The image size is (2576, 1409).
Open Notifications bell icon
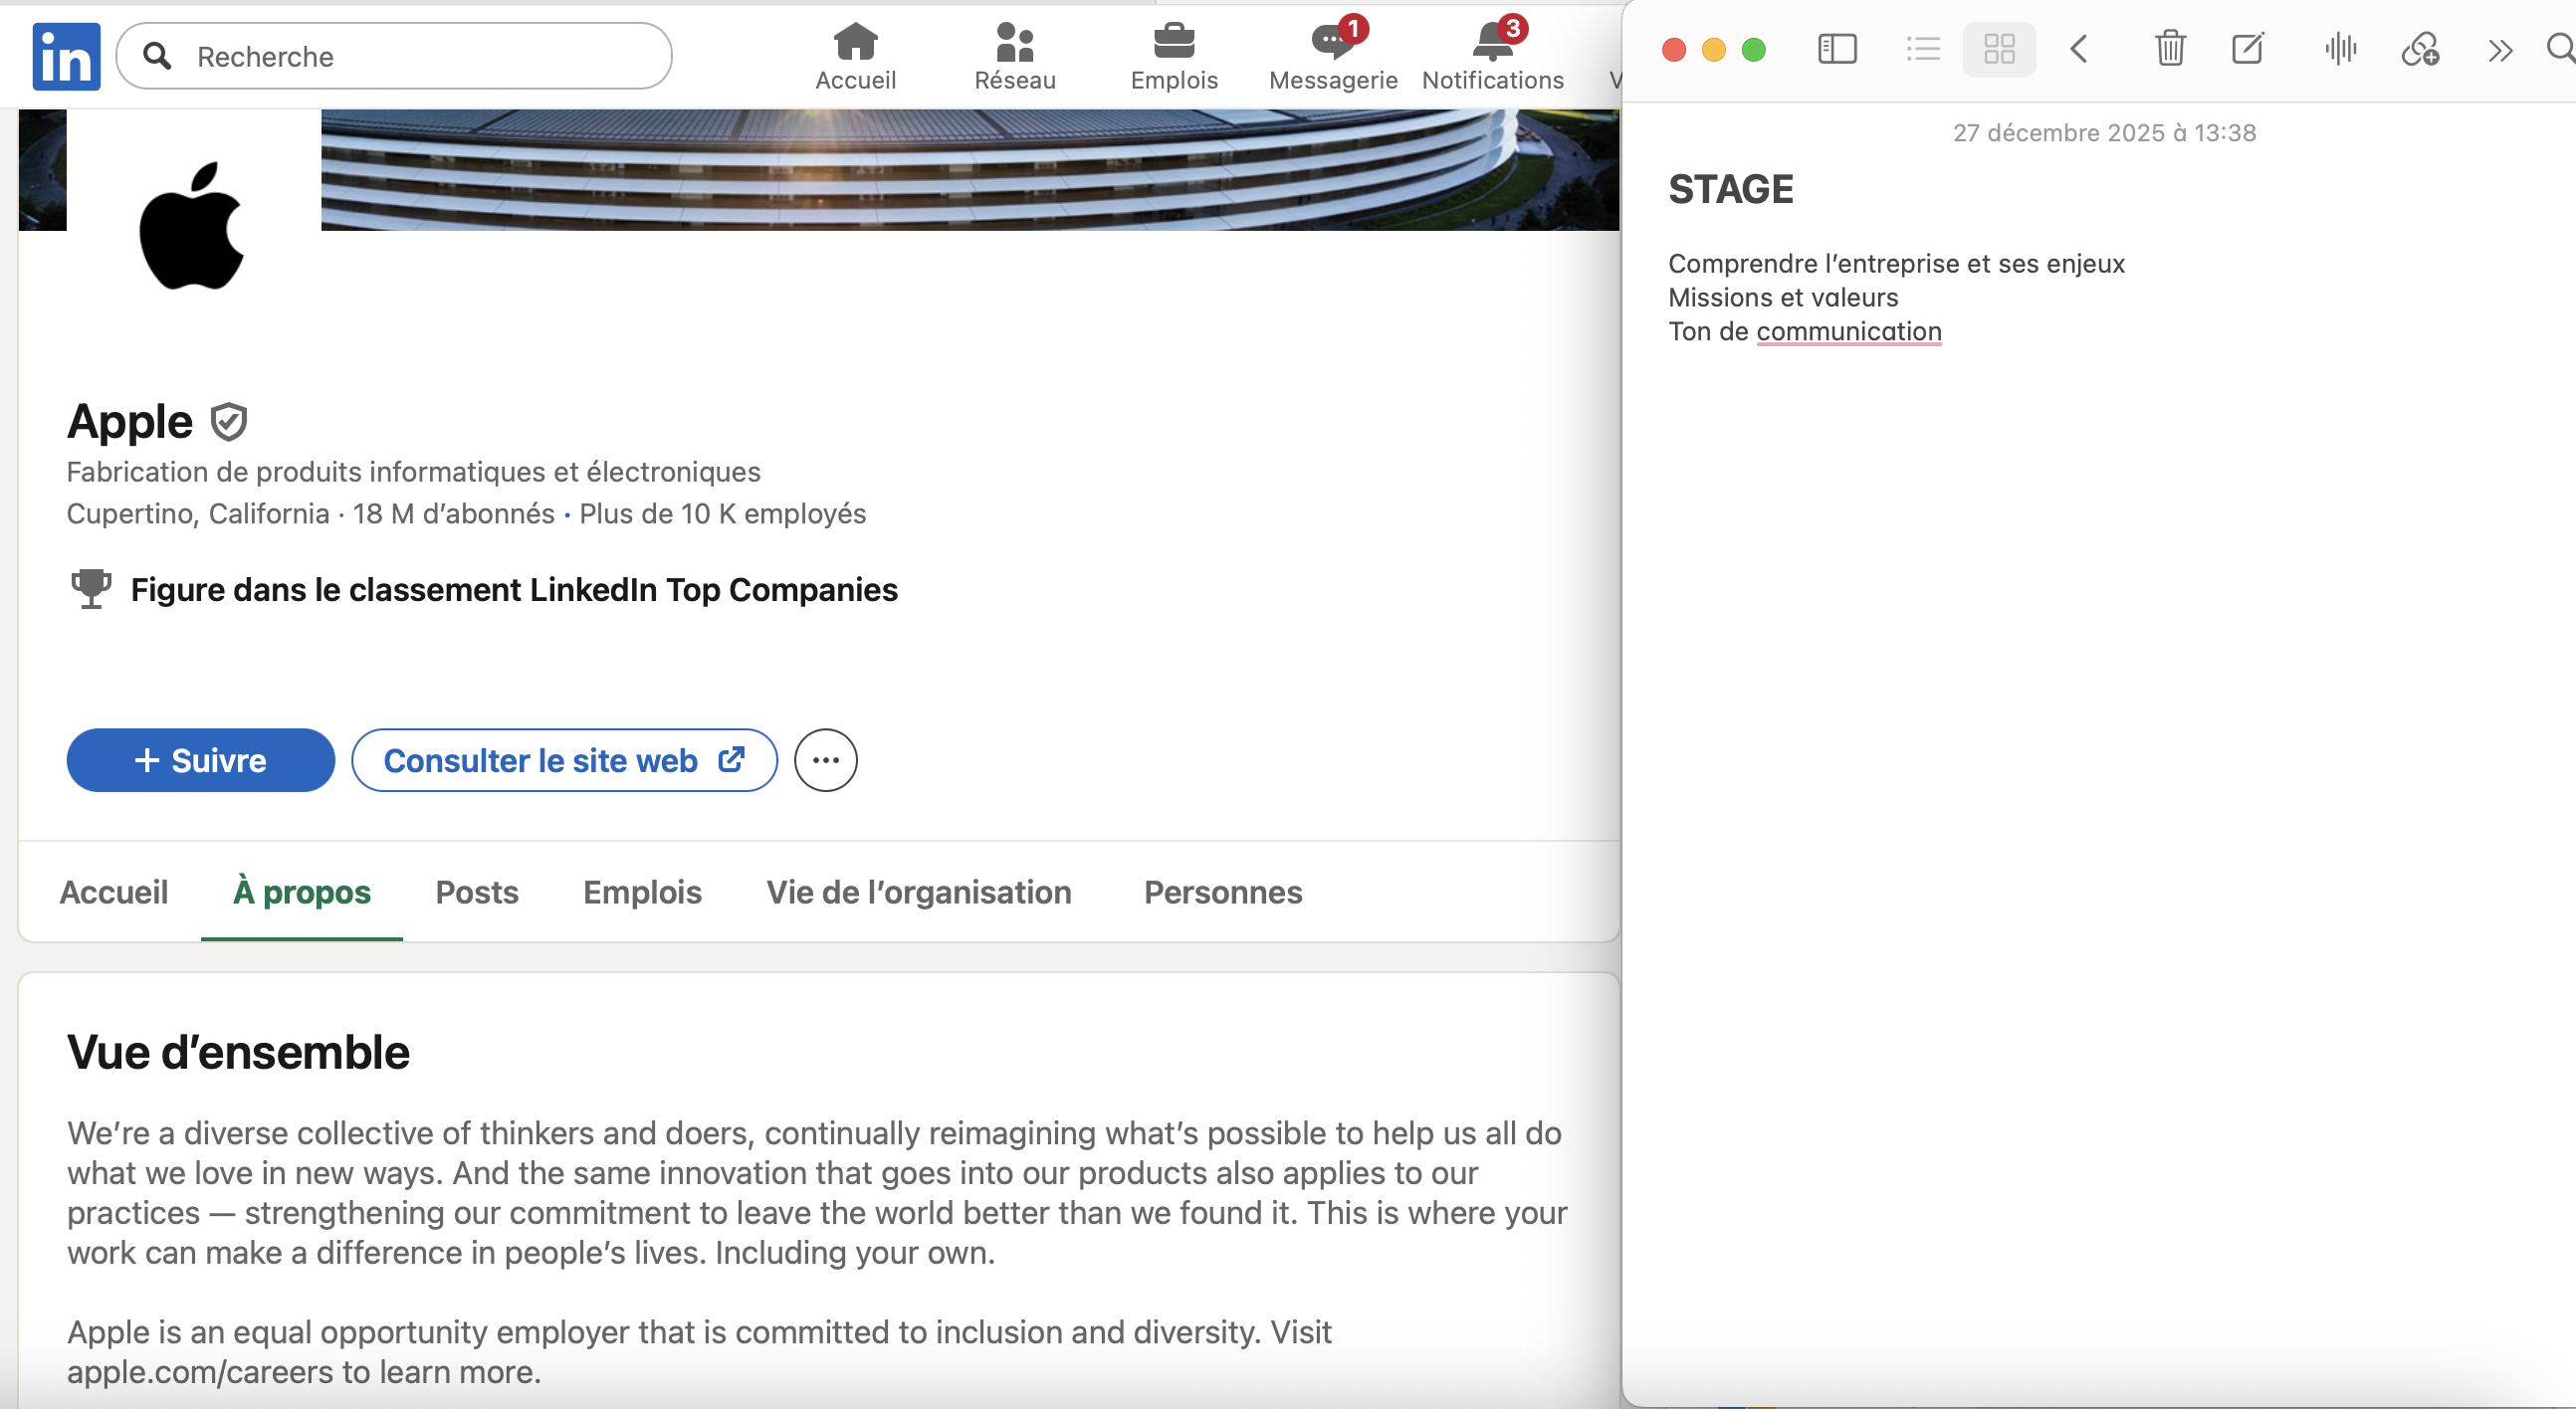coord(1492,57)
